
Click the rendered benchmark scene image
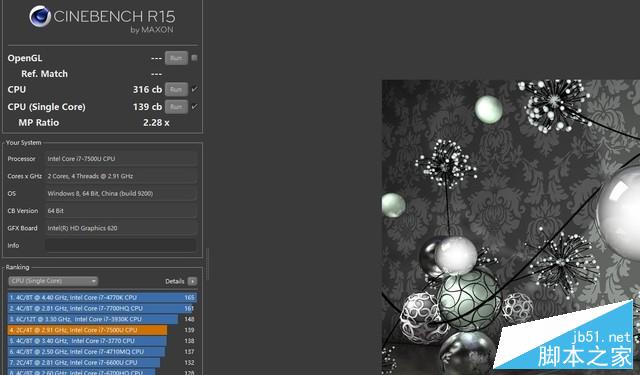coord(511,227)
